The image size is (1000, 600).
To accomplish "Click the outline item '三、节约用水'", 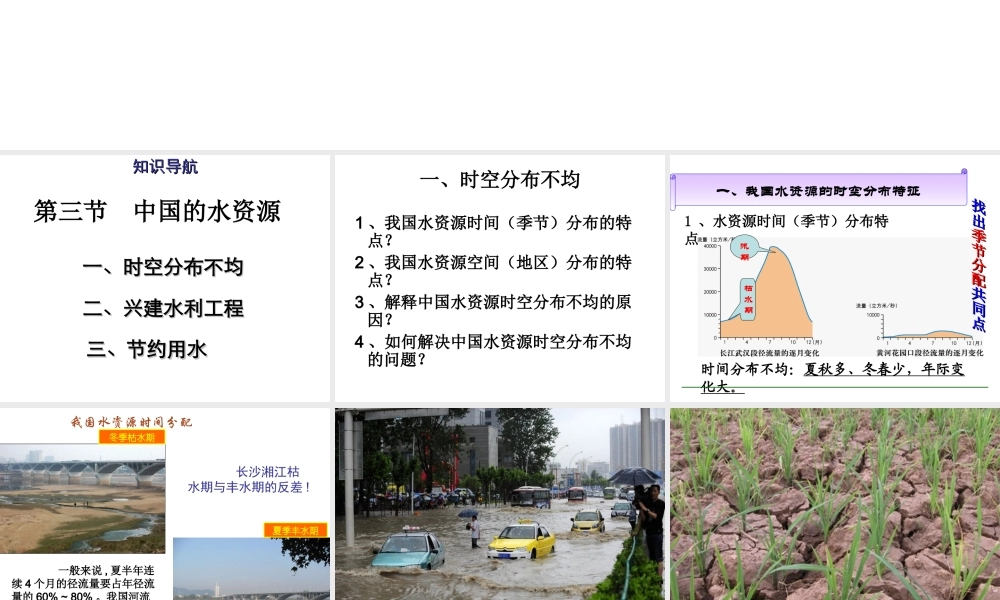I will tap(147, 349).
